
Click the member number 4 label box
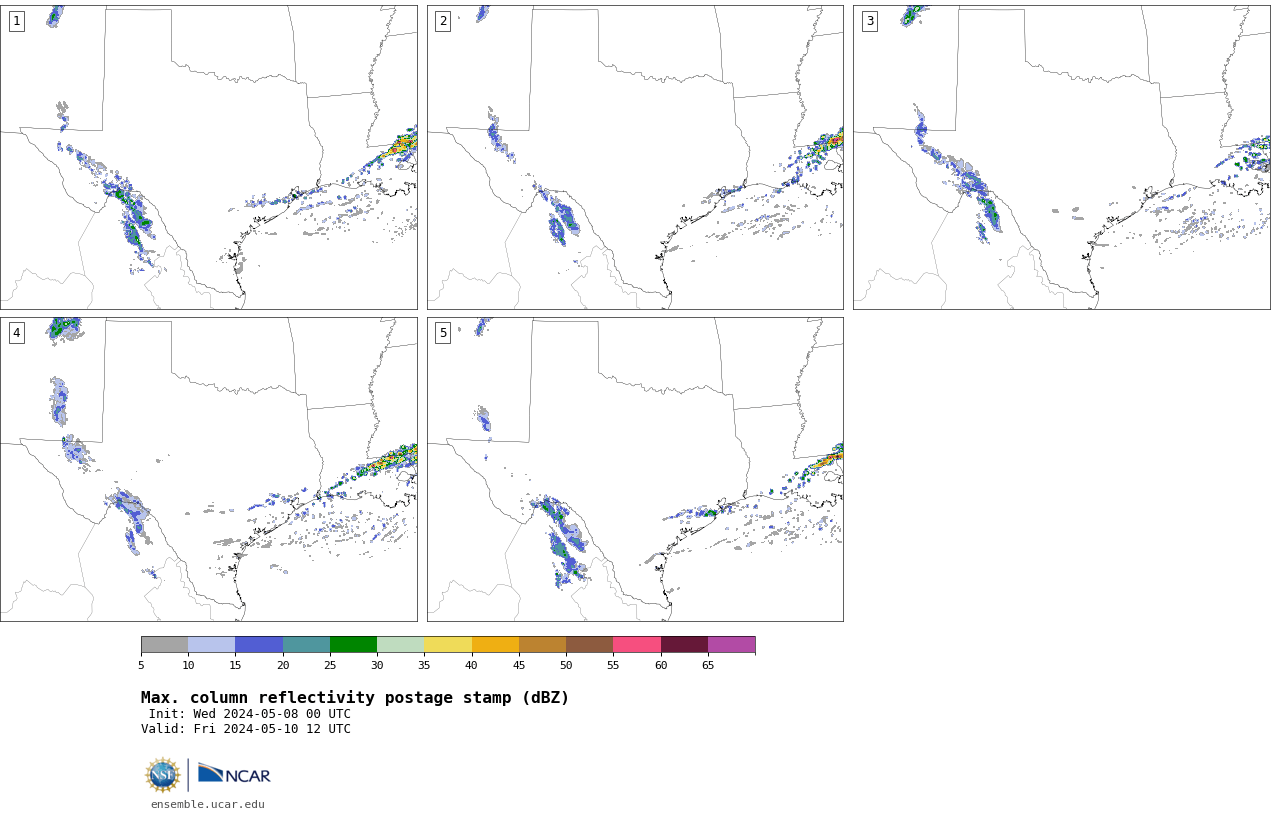pyautogui.click(x=16, y=333)
